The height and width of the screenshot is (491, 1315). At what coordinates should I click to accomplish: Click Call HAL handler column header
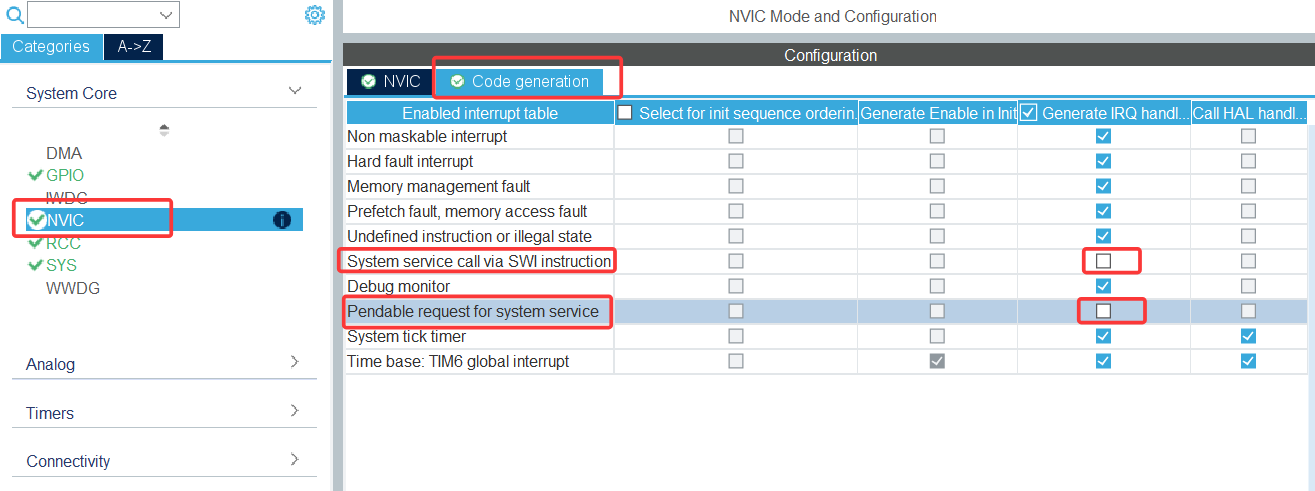click(x=1249, y=113)
